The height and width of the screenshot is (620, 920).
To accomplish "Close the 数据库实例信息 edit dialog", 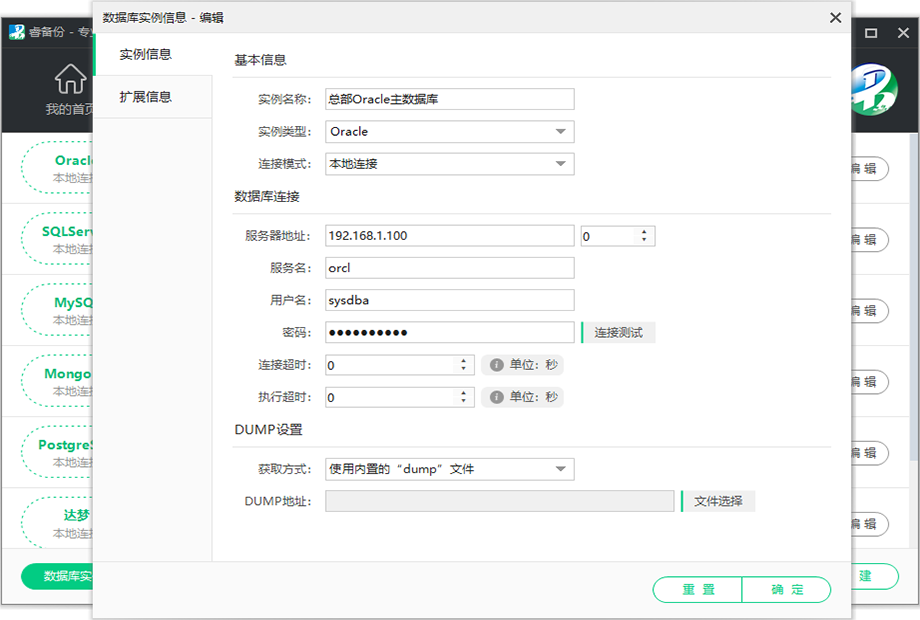I will pyautogui.click(x=836, y=18).
